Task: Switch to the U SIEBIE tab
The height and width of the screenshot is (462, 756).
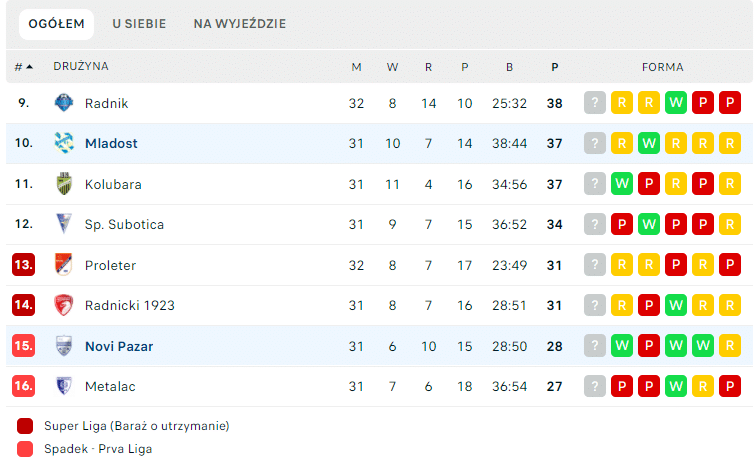Action: pos(139,24)
